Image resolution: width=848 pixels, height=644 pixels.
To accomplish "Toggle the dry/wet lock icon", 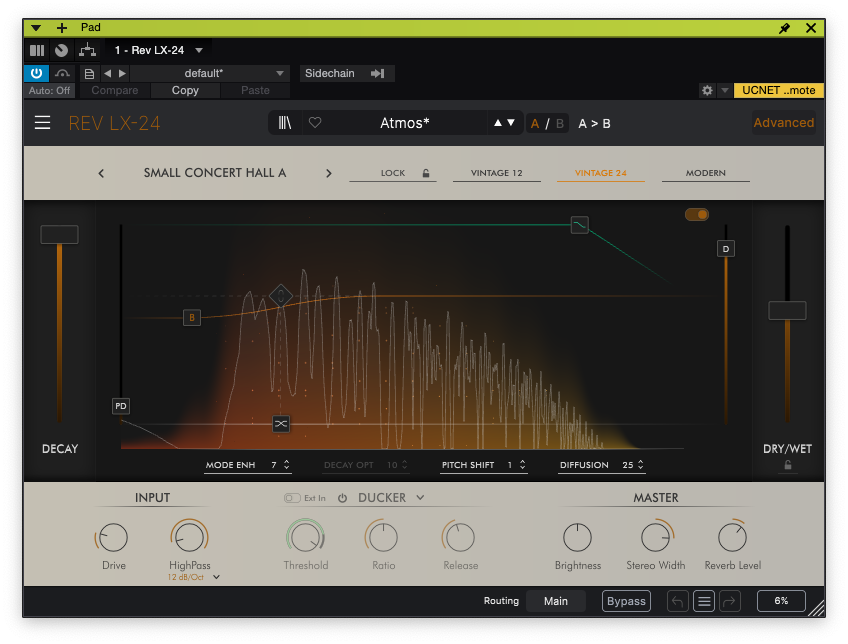I will (788, 465).
